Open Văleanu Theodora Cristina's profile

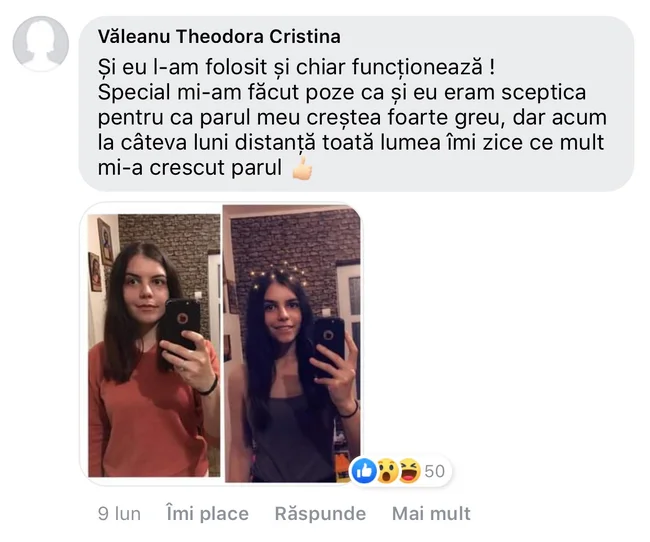219,36
